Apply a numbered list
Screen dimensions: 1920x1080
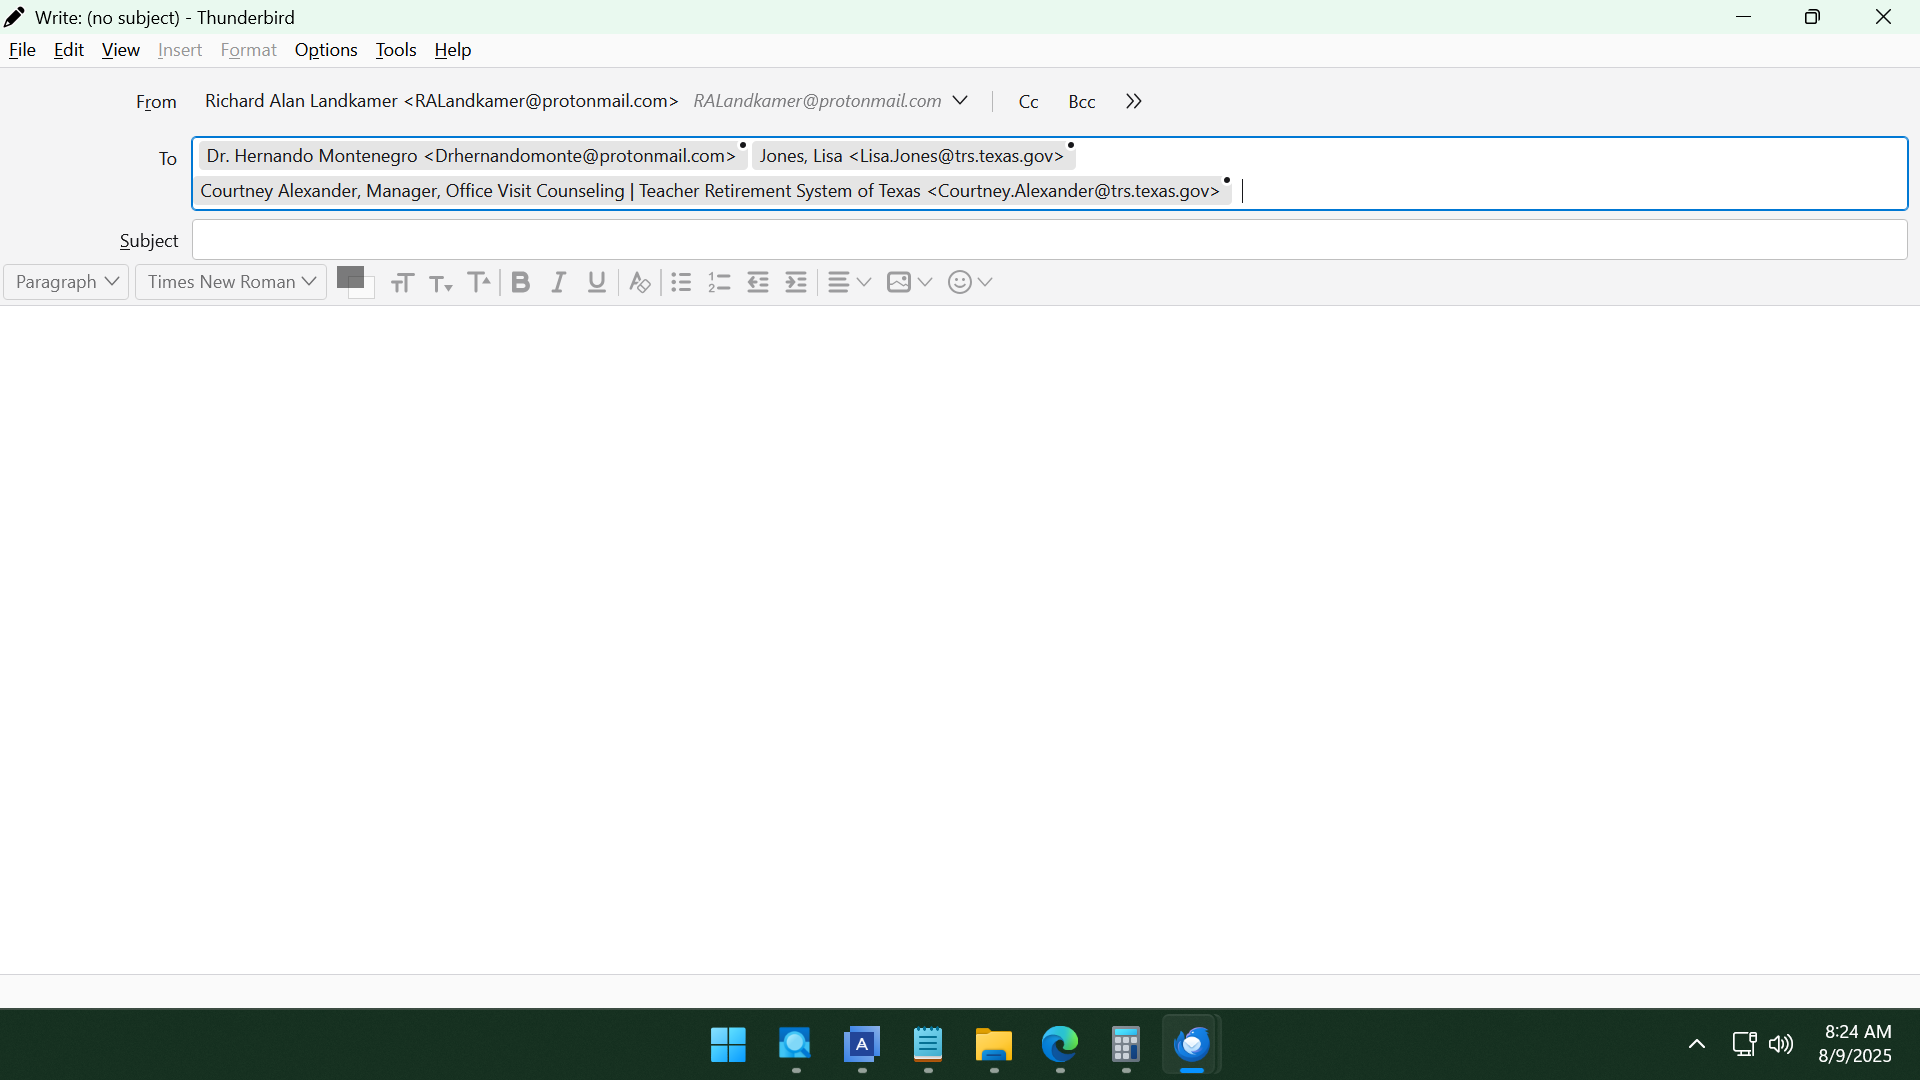click(719, 283)
